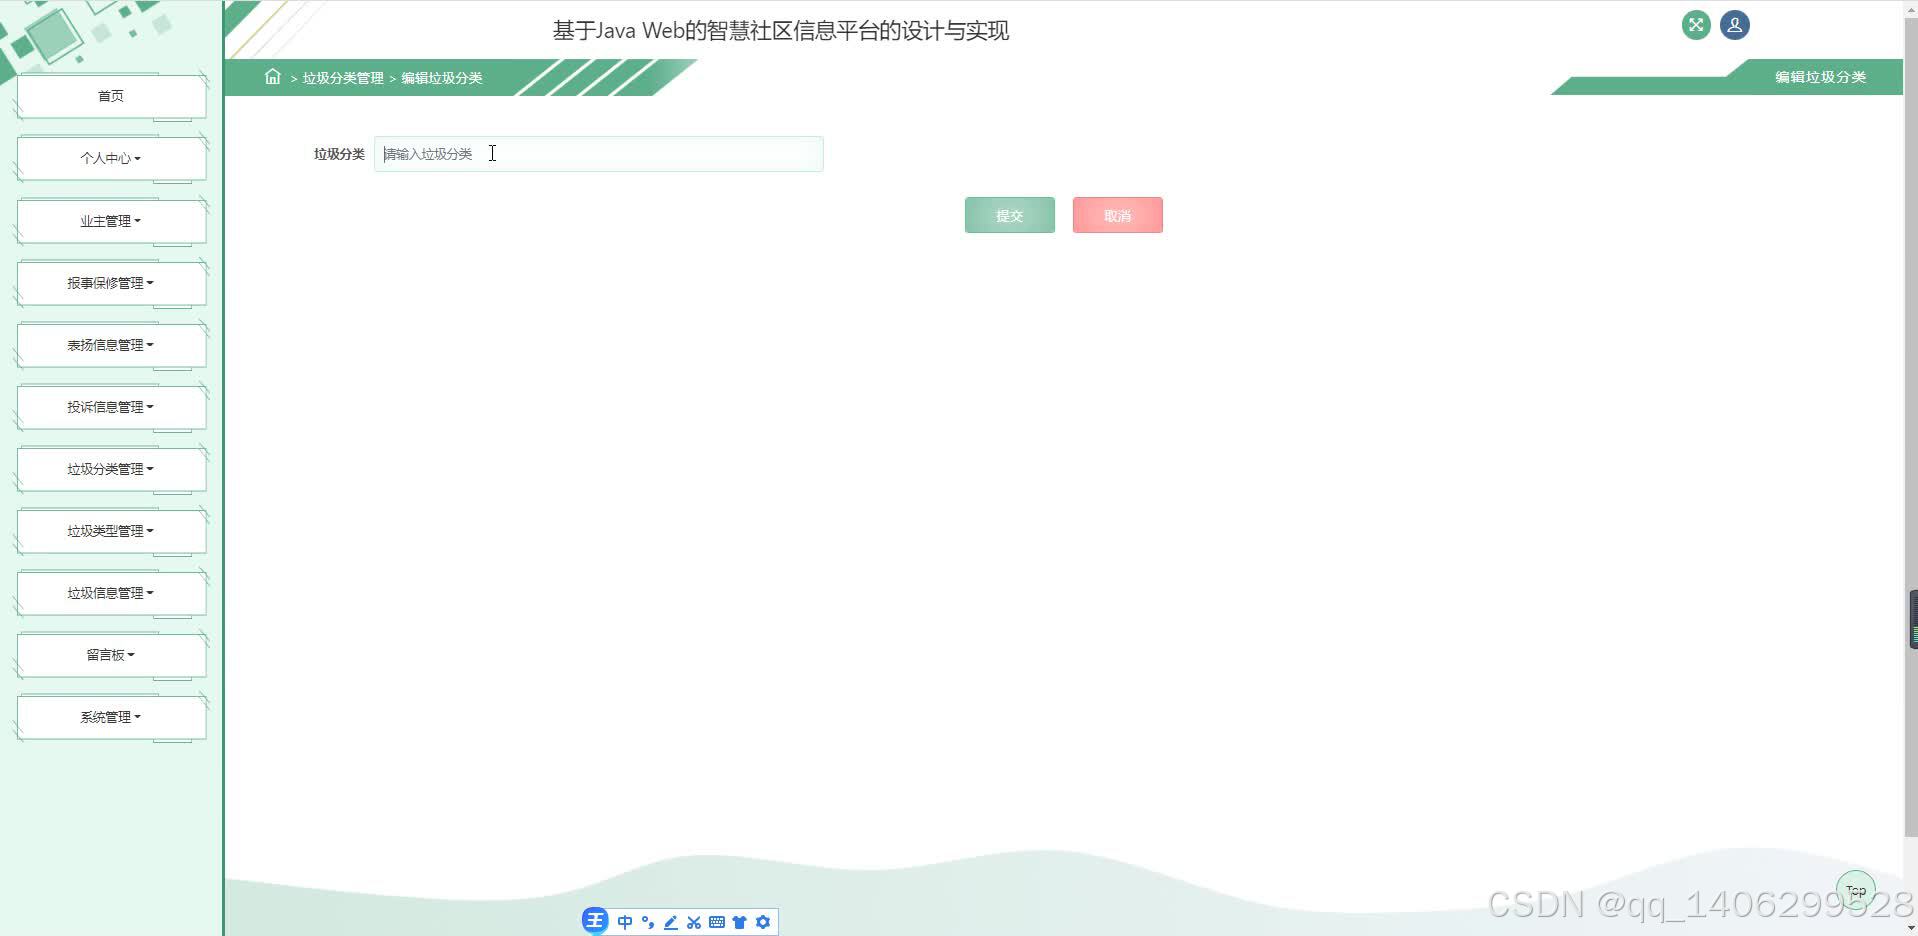Open the user profile icon in header

pyautogui.click(x=1733, y=25)
